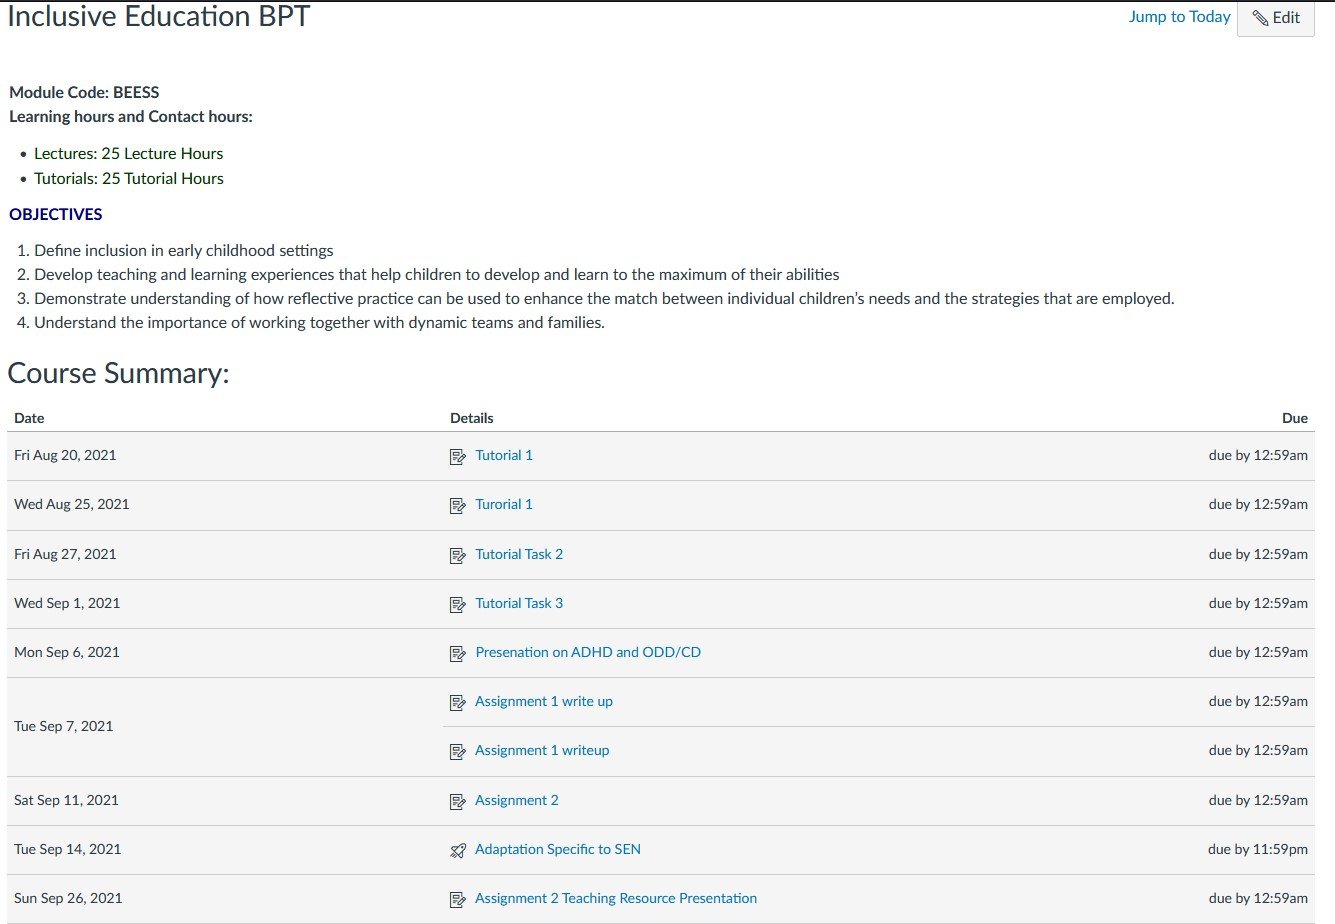Open Adaptation Specific to SEN quiz
1335x924 pixels.
coord(558,849)
